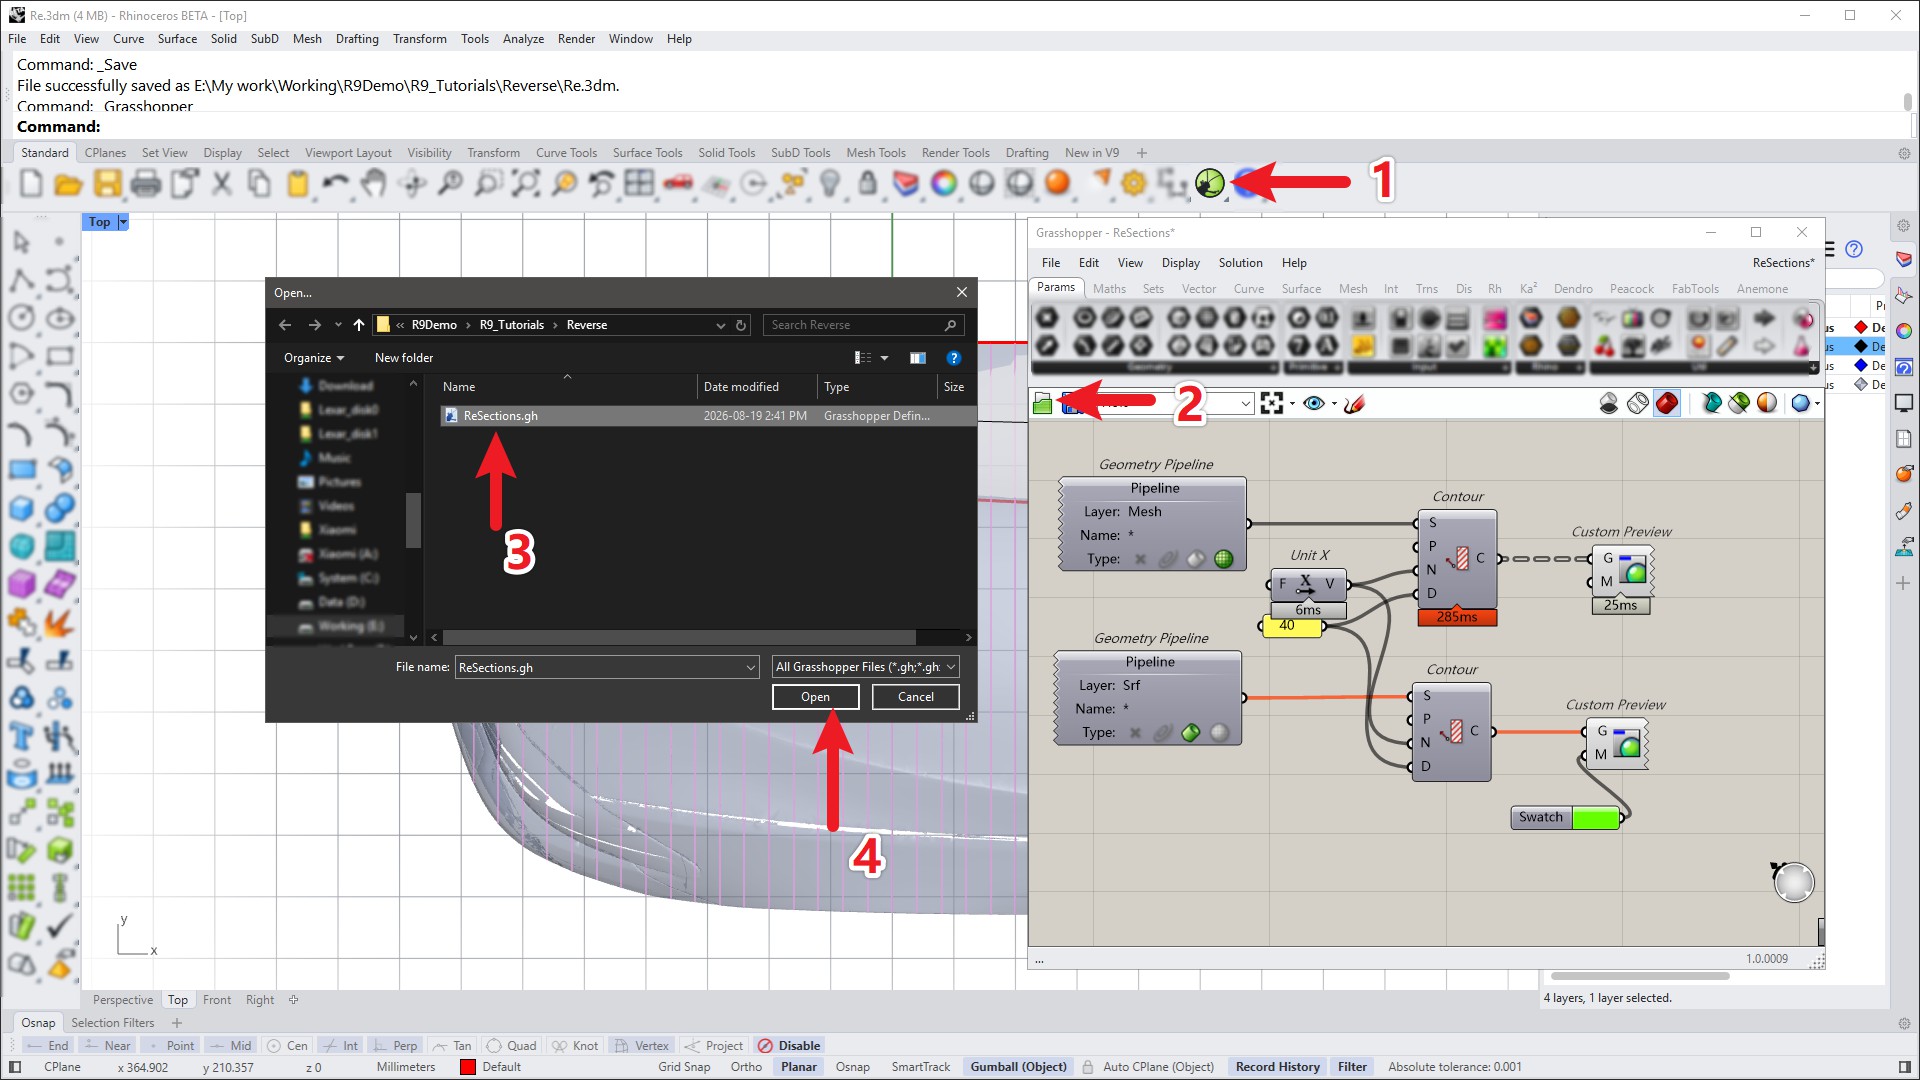Open the view options dropdown arrow in Open dialog
This screenshot has width=1920, height=1080.
[884, 358]
